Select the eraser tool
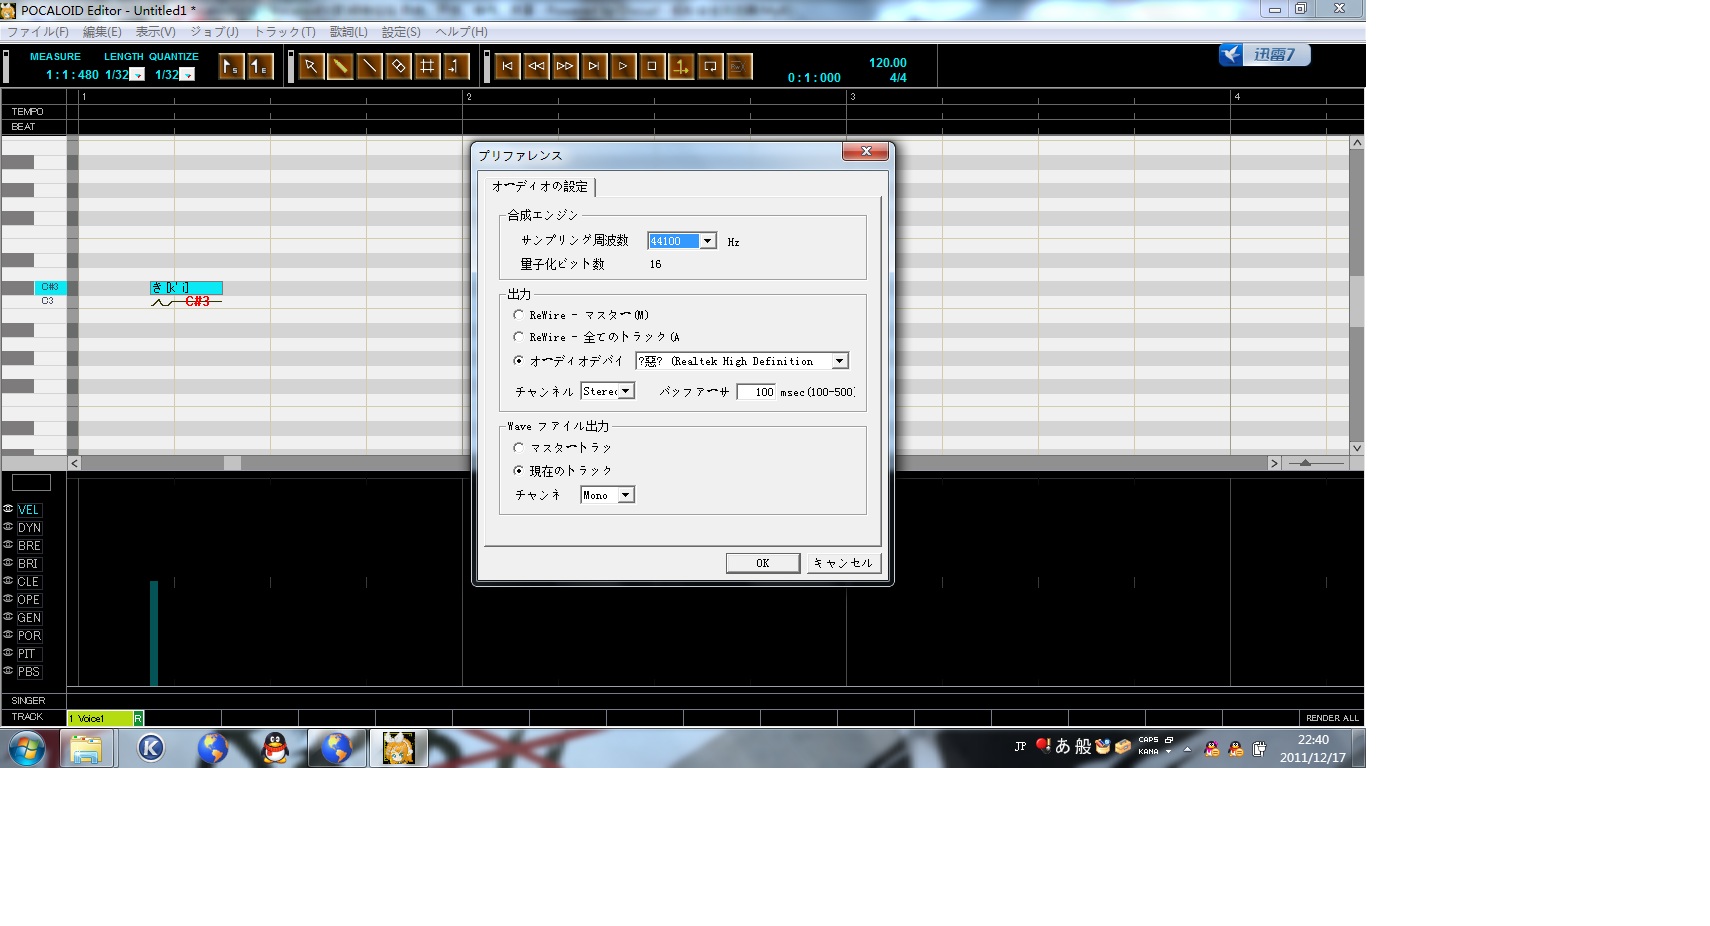This screenshot has height=926, width=1710. coord(398,66)
